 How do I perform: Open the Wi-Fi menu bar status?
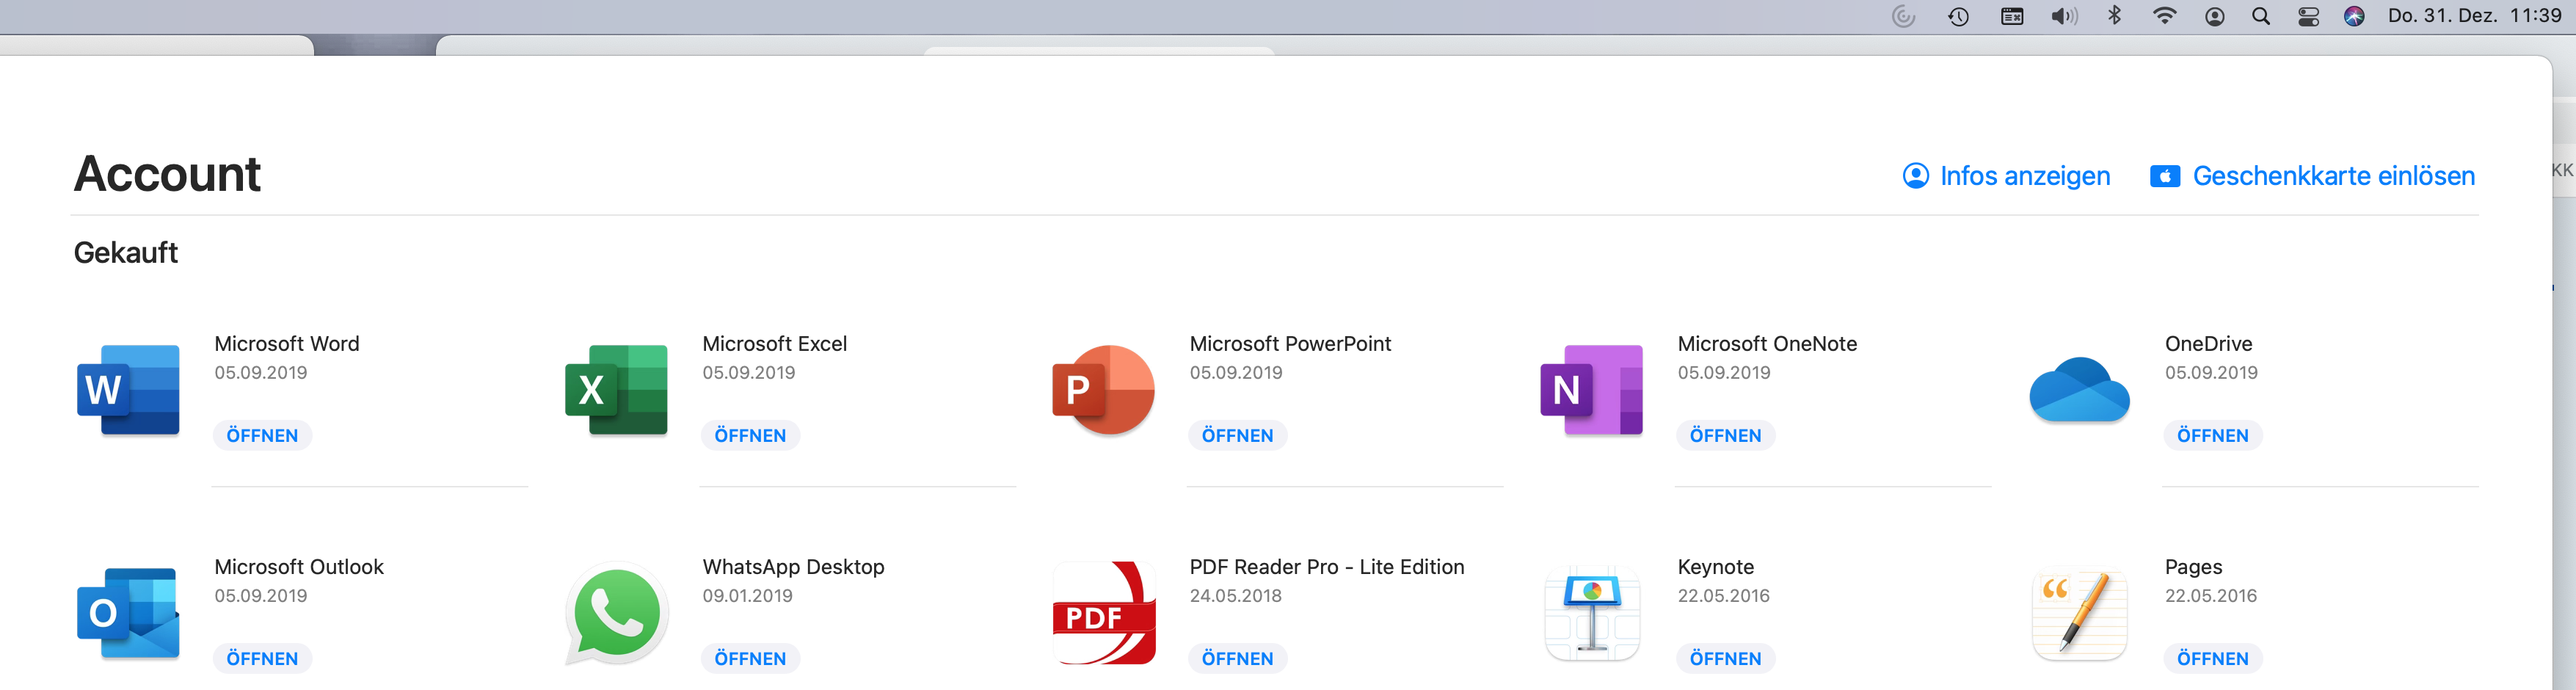2164,16
